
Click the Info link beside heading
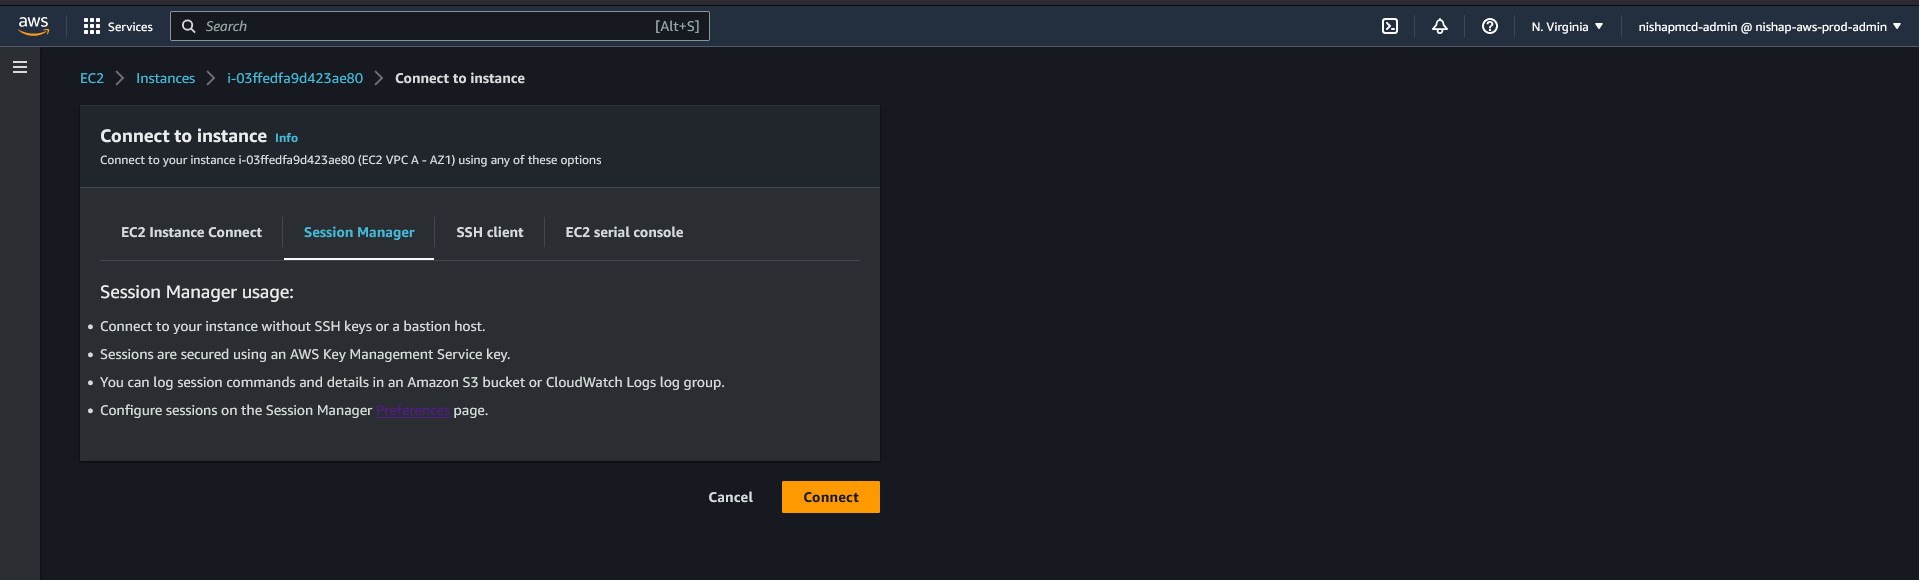286,138
